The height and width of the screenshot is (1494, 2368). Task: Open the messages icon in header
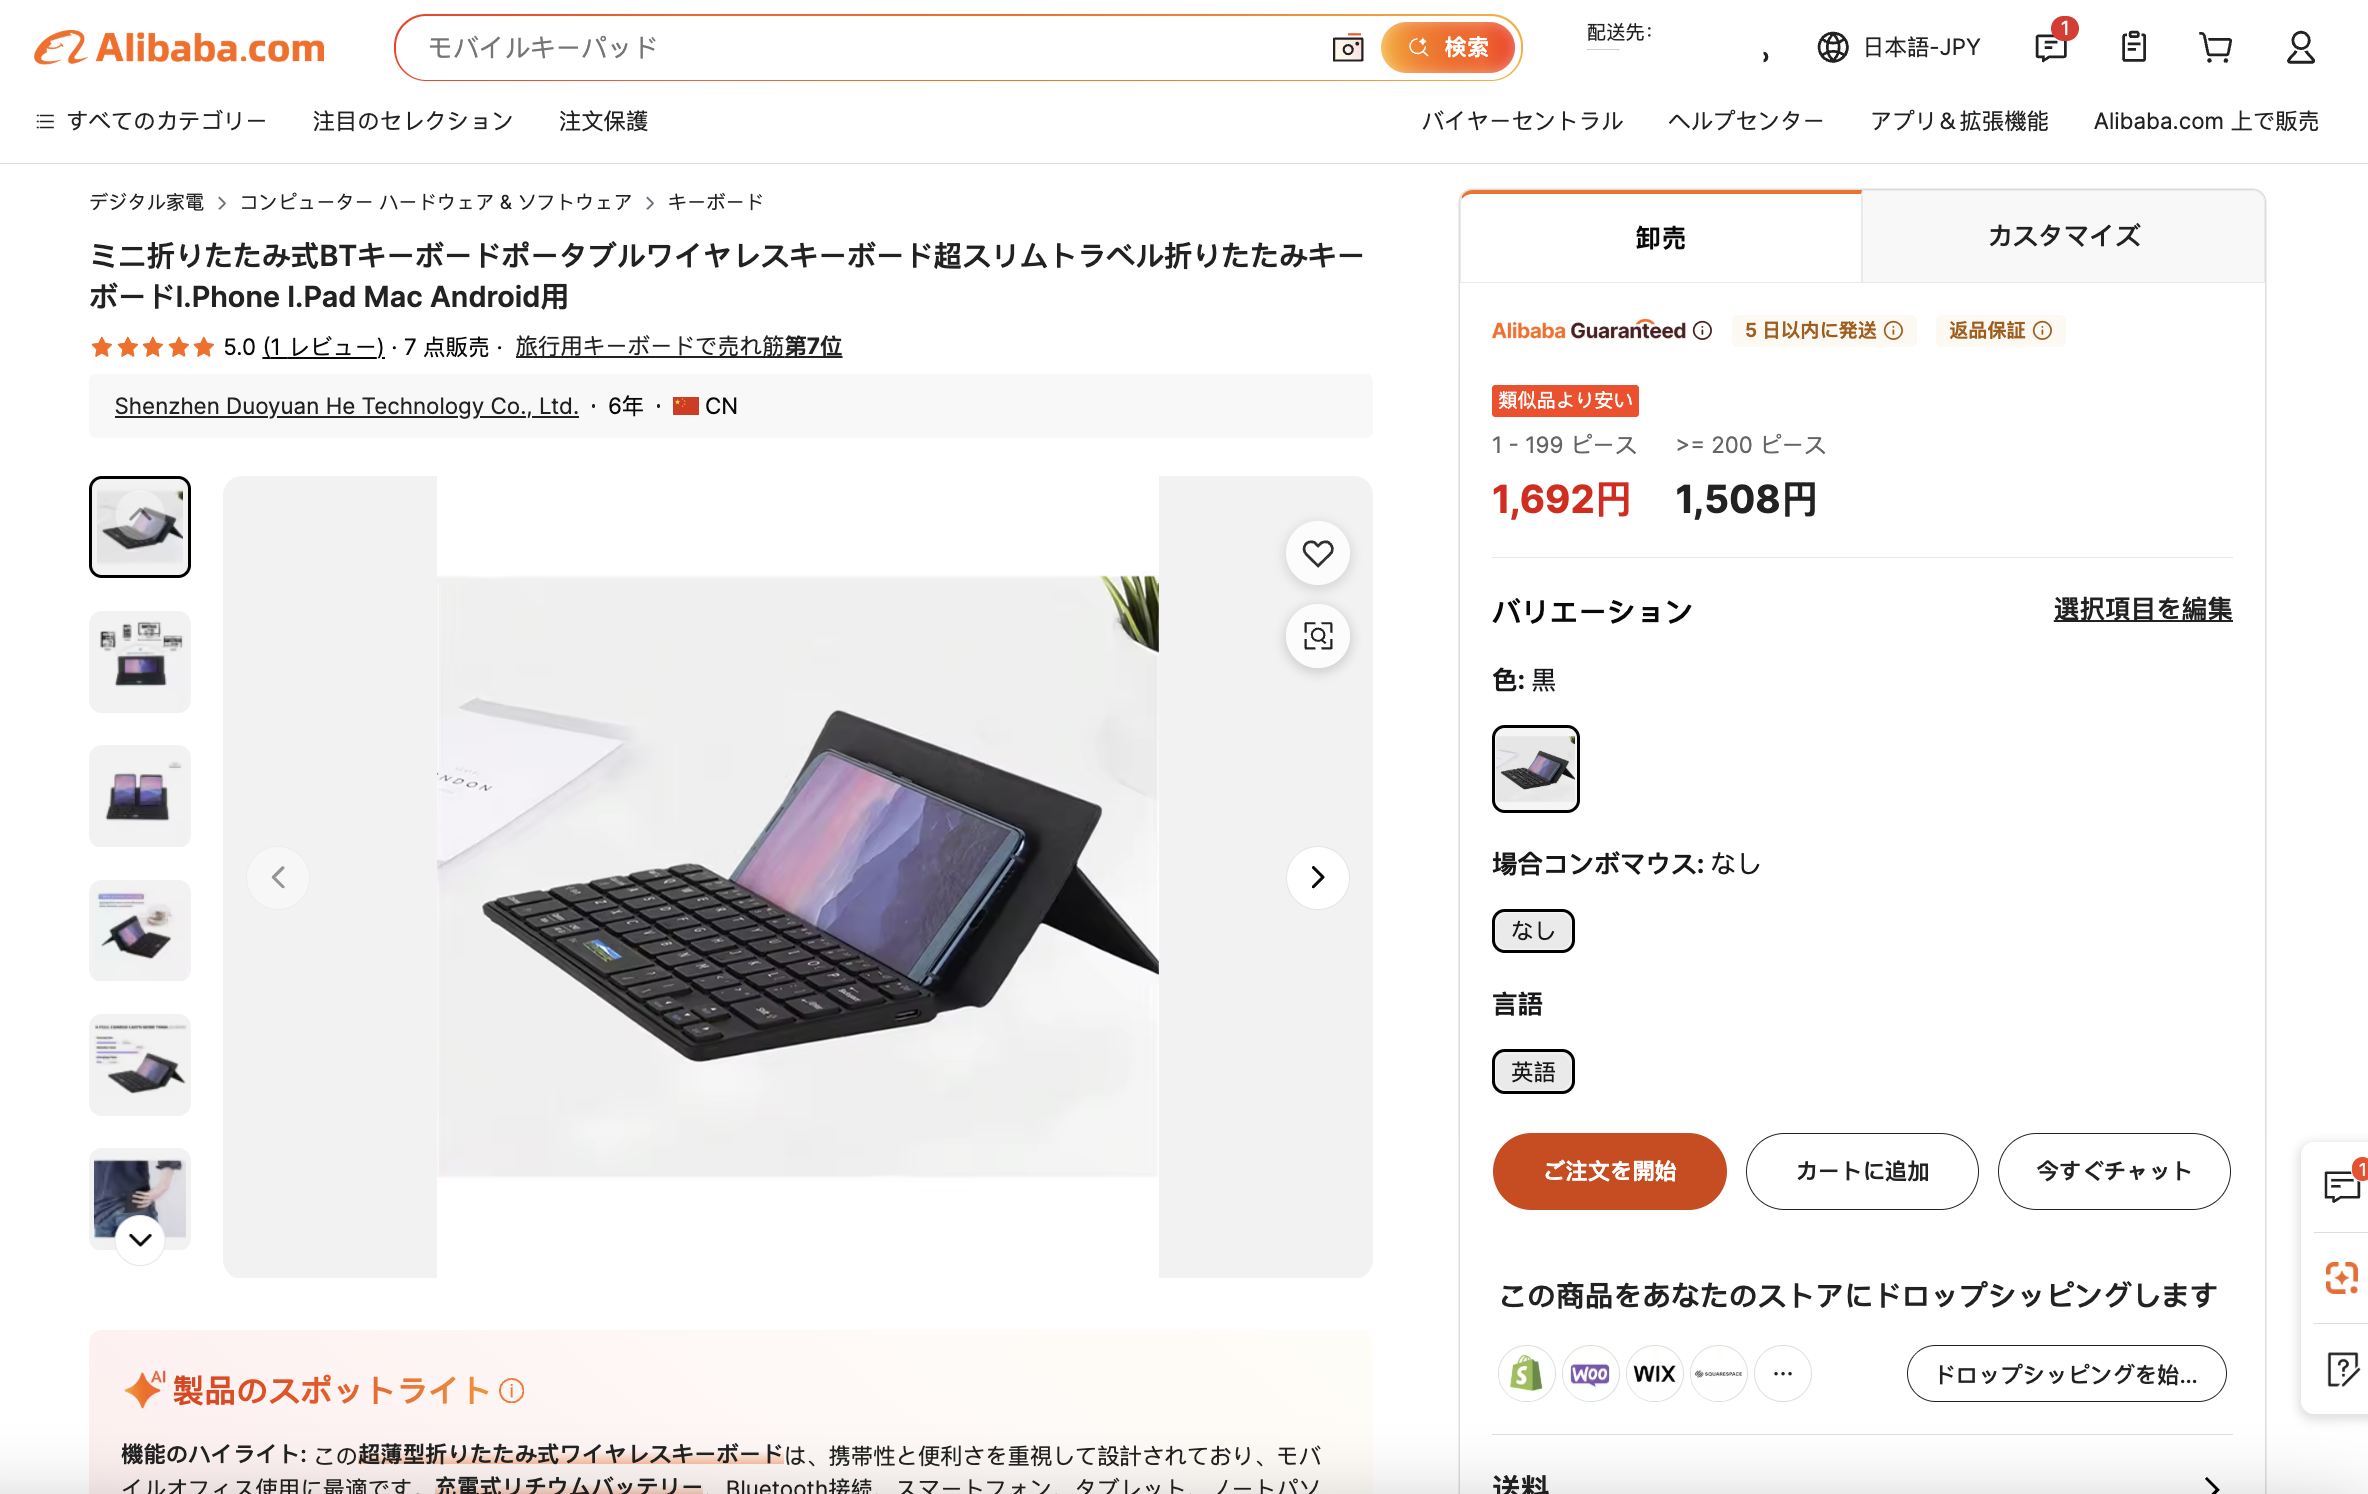[2050, 46]
